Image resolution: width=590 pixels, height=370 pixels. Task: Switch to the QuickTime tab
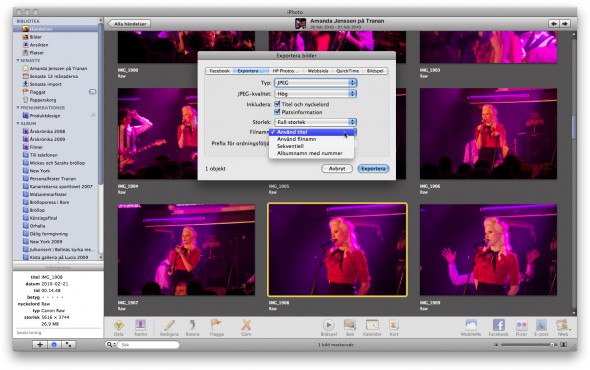(x=347, y=71)
